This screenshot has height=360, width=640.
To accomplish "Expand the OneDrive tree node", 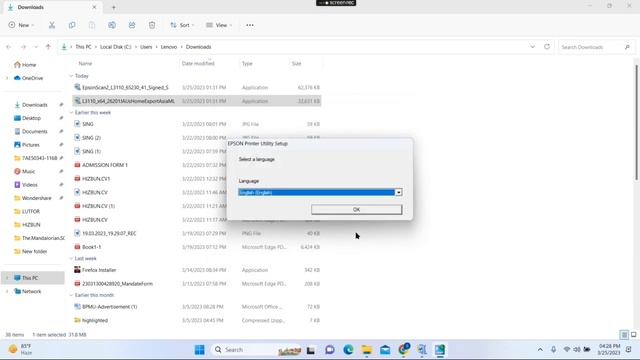I will click(x=7, y=78).
